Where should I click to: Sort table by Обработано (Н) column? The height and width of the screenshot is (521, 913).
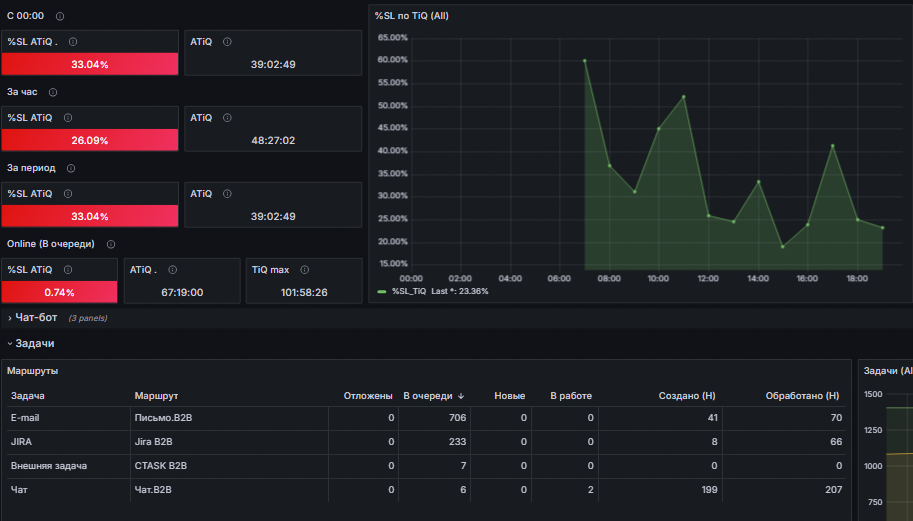[x=802, y=396]
